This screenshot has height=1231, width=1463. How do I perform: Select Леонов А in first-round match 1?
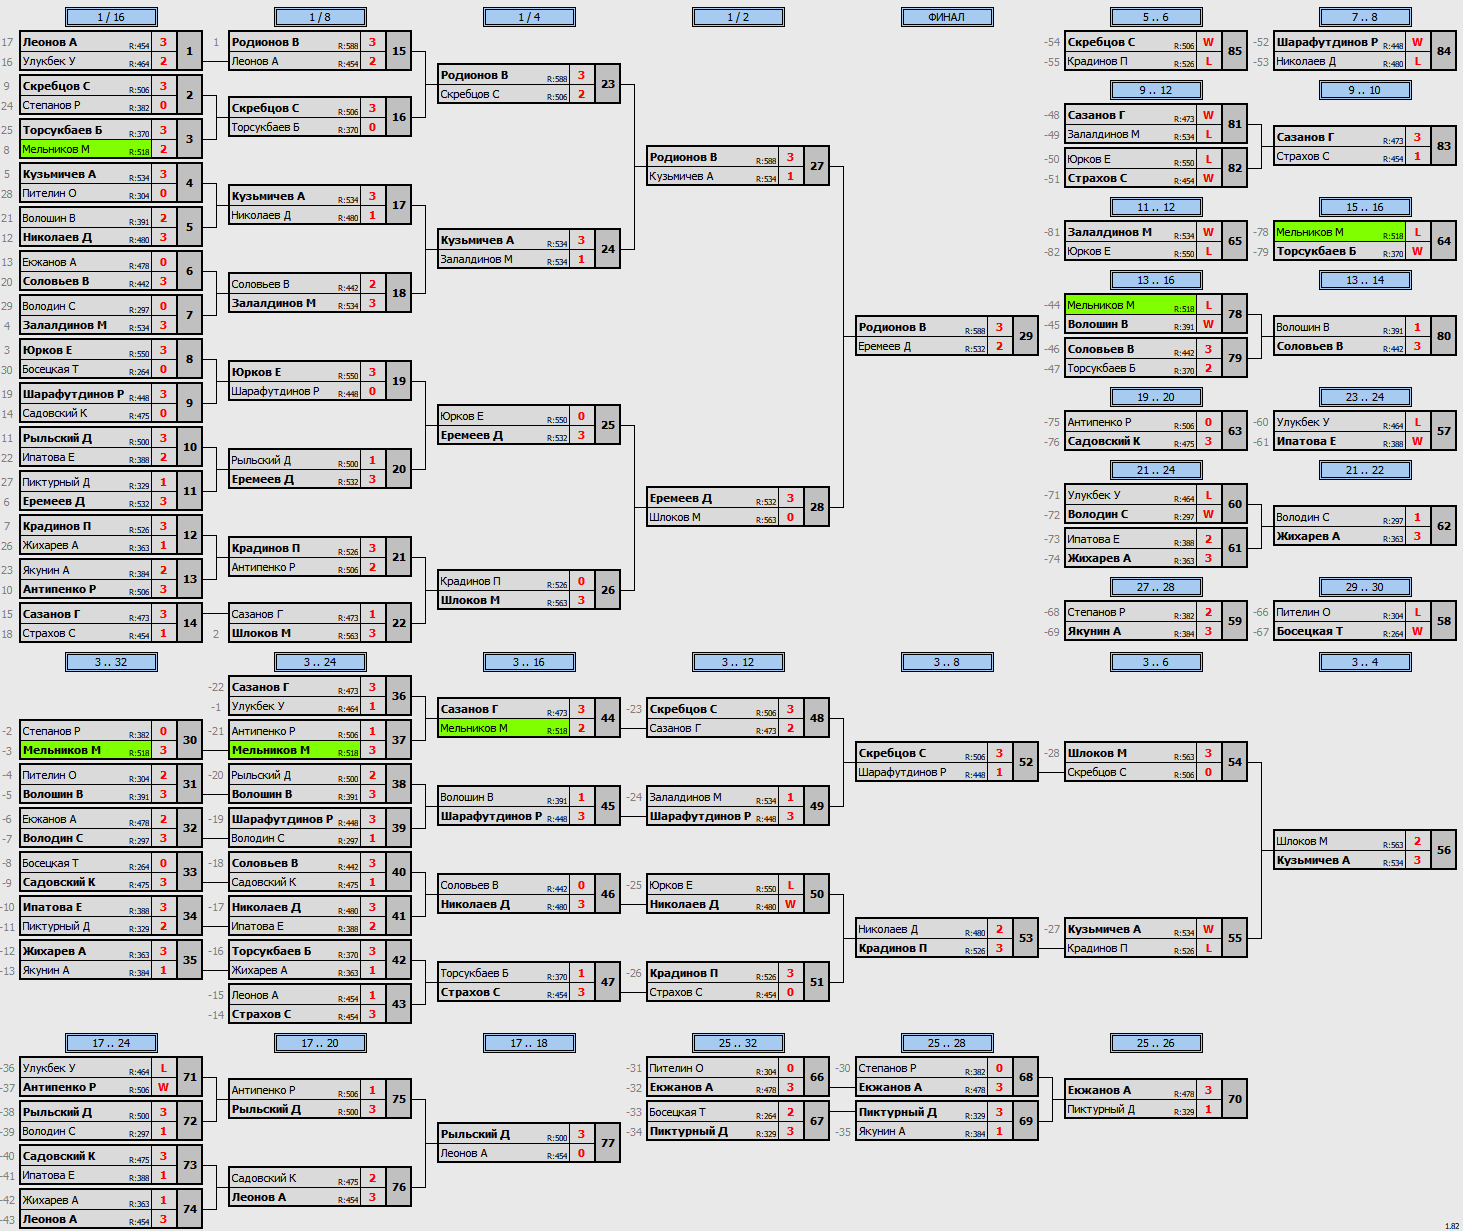(85, 42)
